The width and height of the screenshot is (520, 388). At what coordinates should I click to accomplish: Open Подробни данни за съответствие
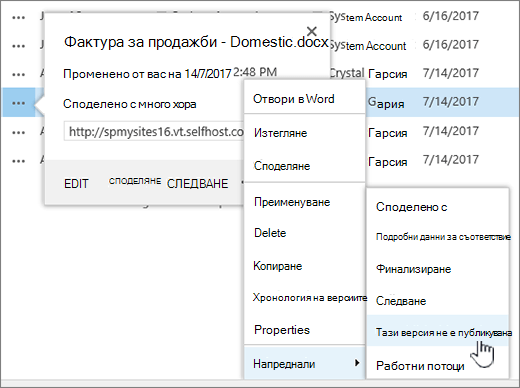click(443, 237)
